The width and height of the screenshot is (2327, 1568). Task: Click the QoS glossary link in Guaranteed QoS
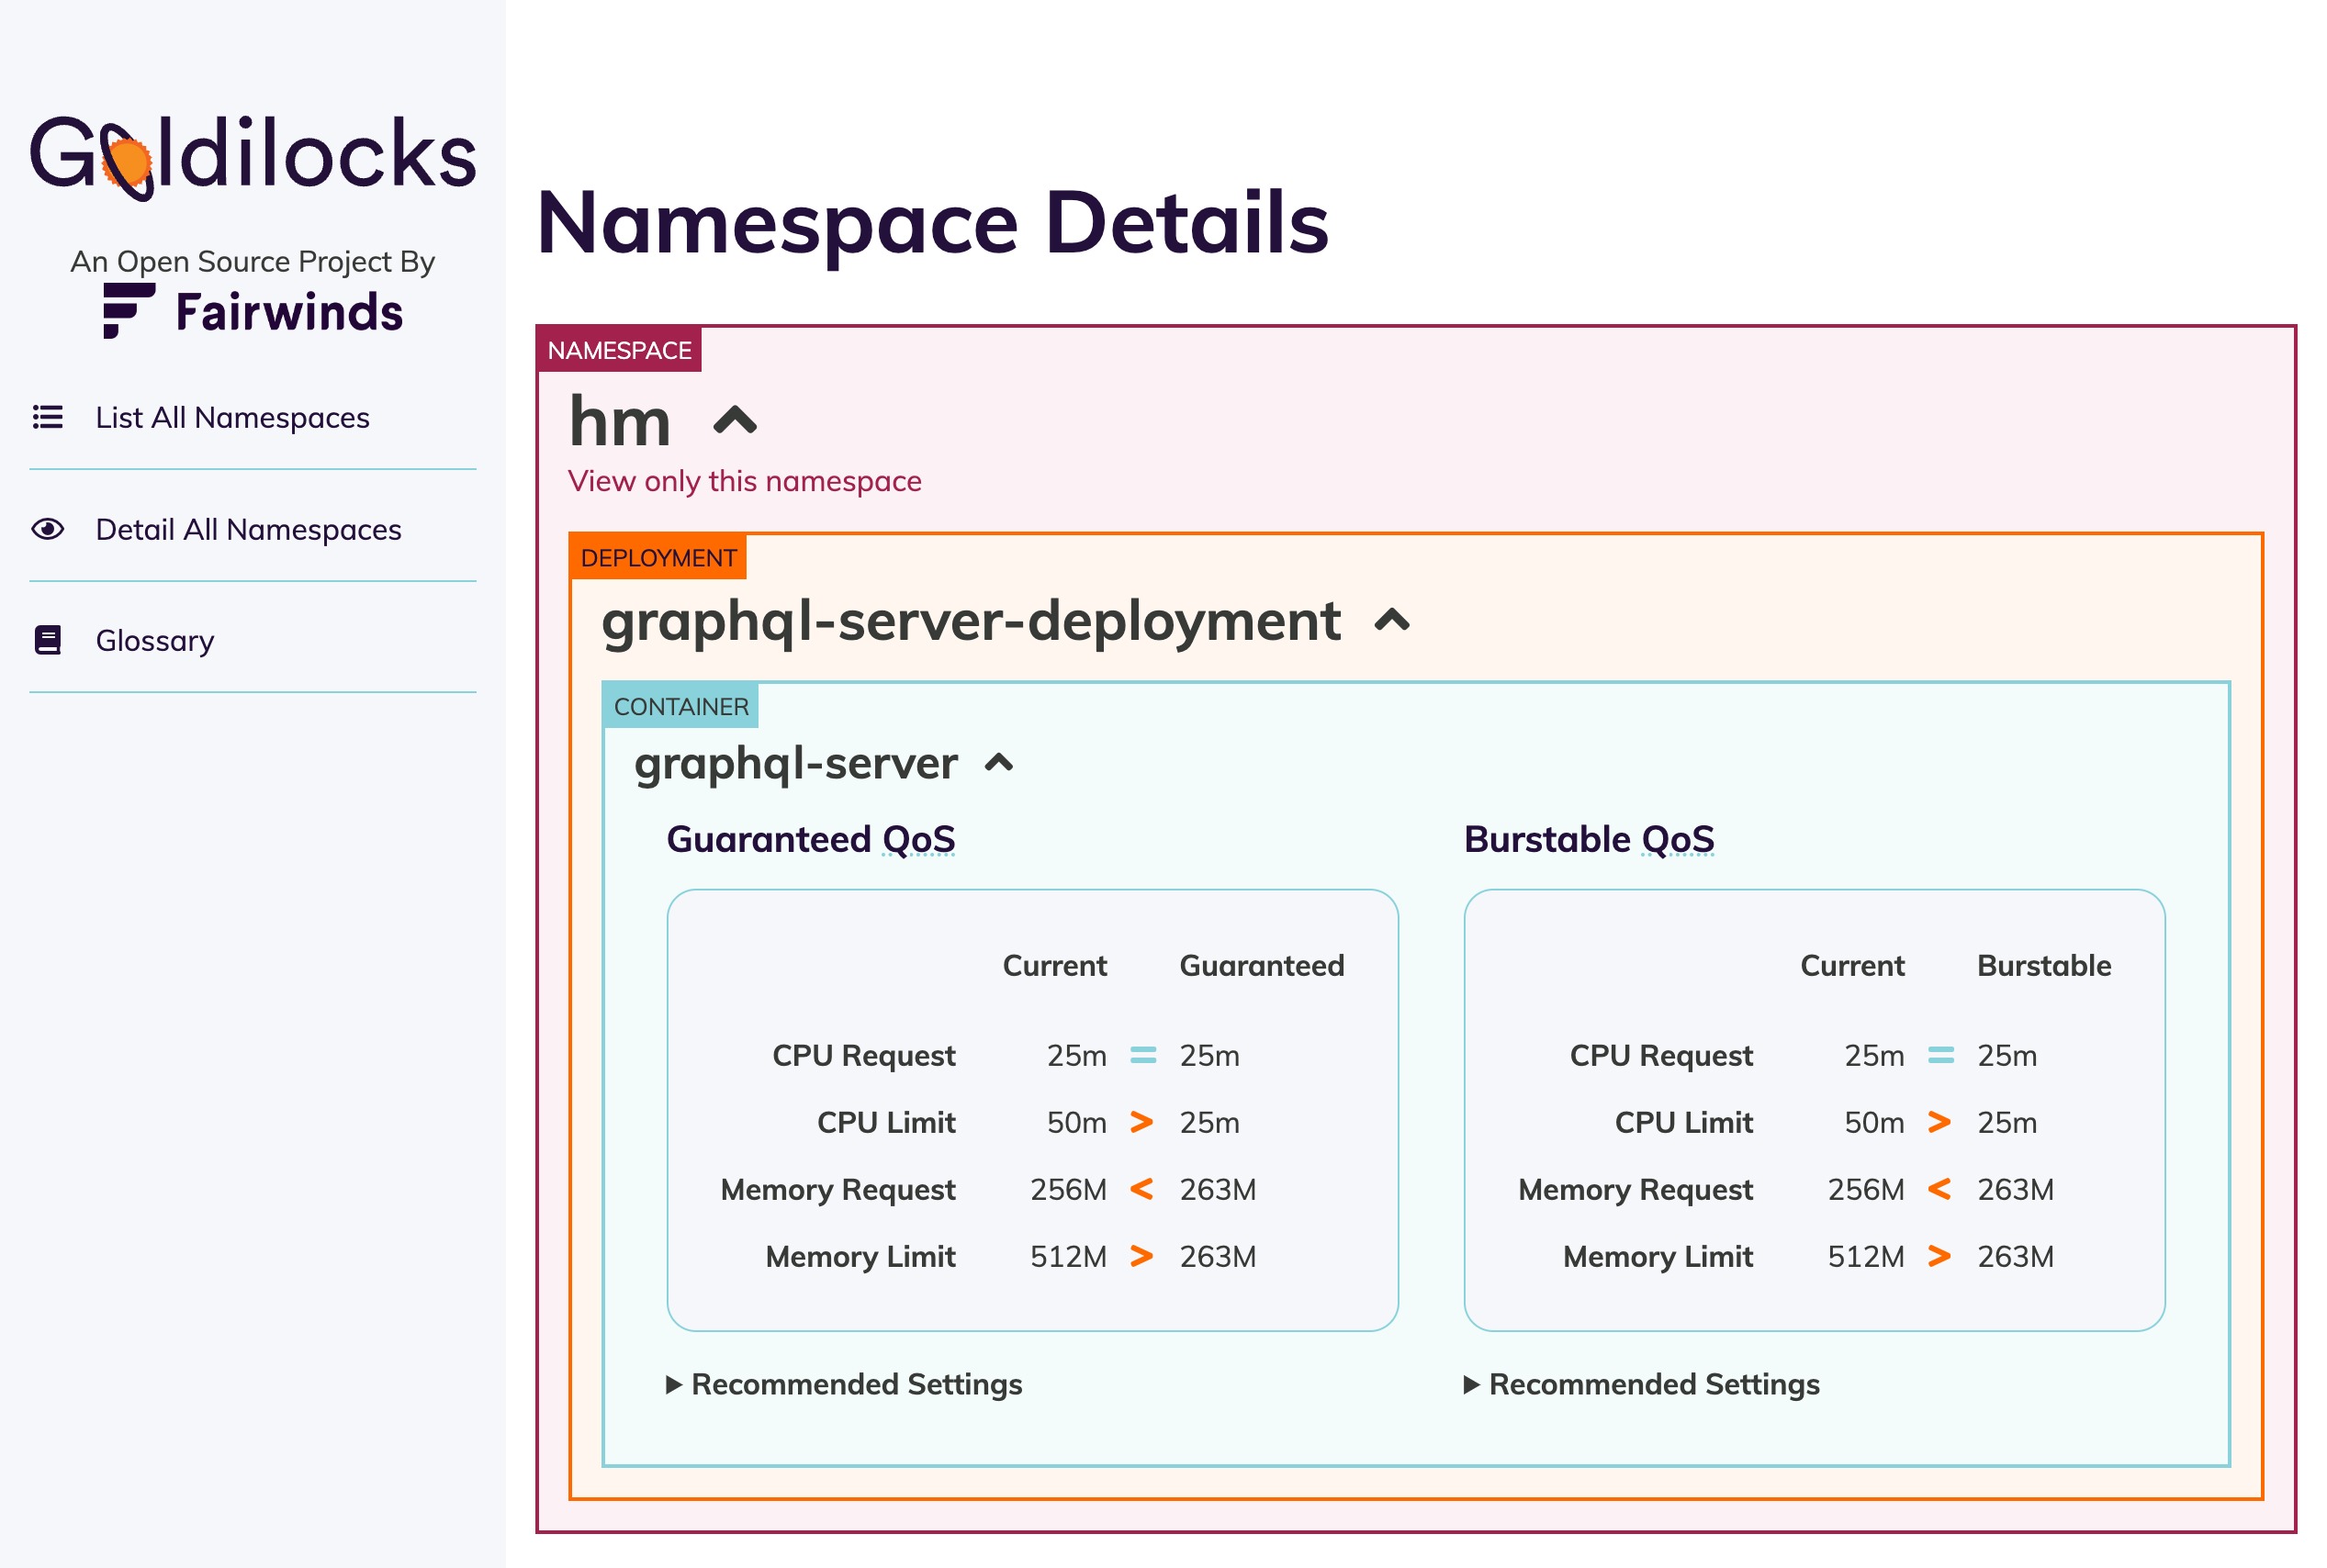pyautogui.click(x=918, y=839)
